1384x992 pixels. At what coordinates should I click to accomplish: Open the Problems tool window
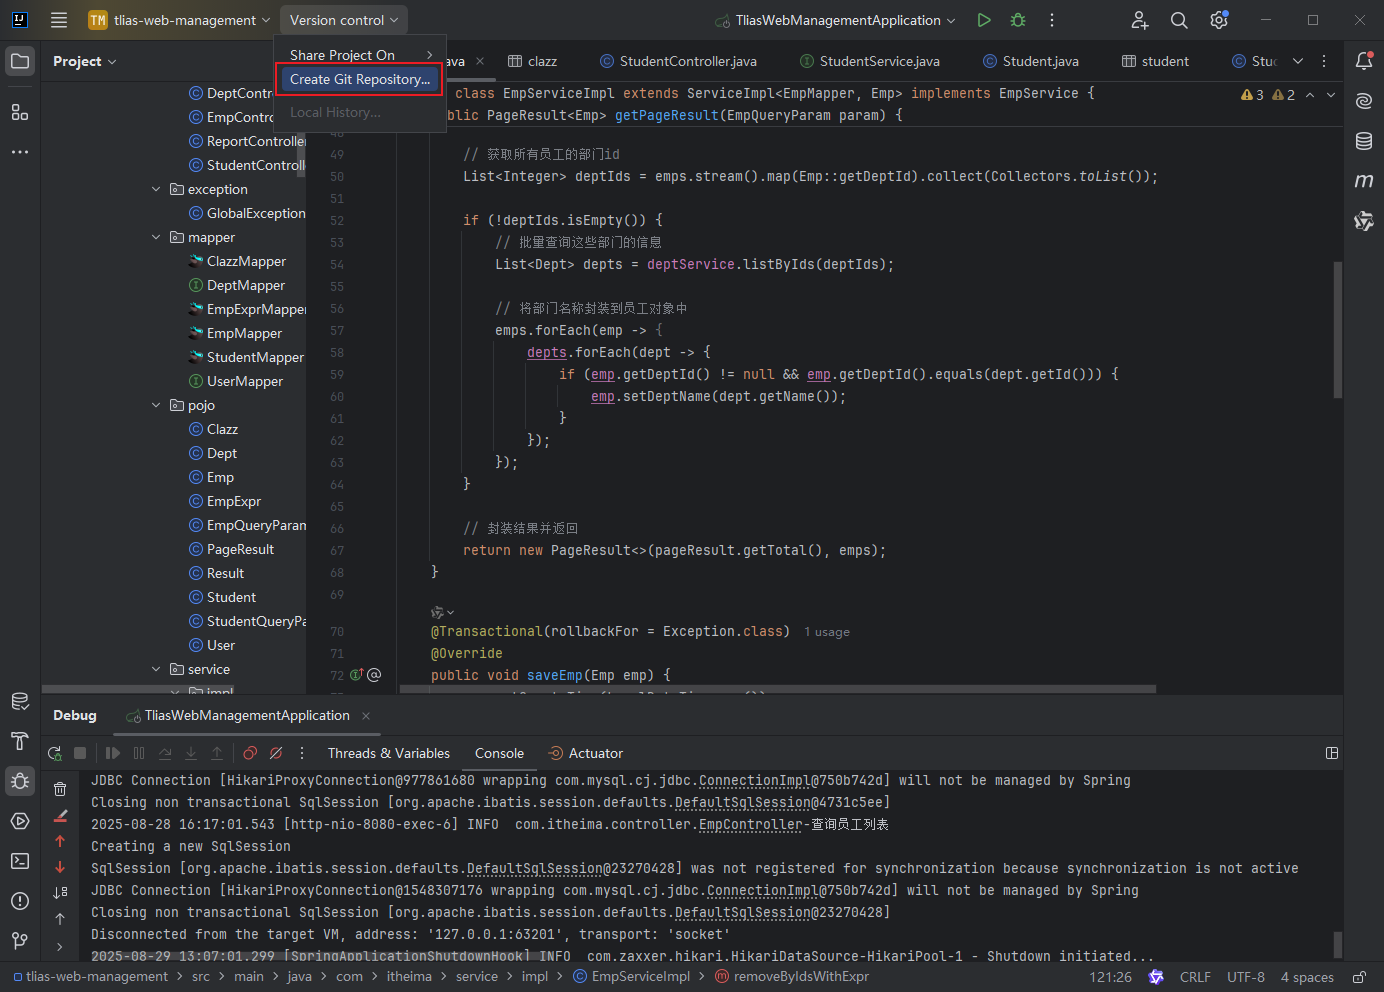pyautogui.click(x=20, y=901)
